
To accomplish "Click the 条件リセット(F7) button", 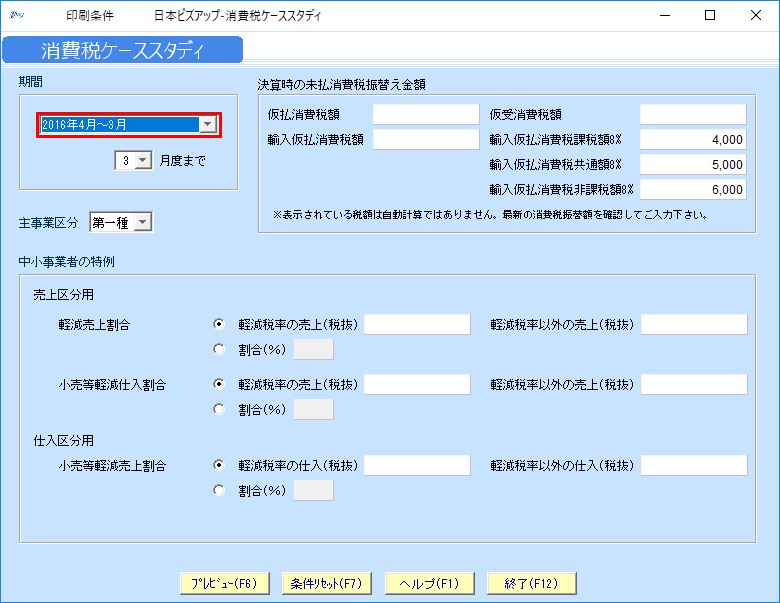I will [x=327, y=583].
